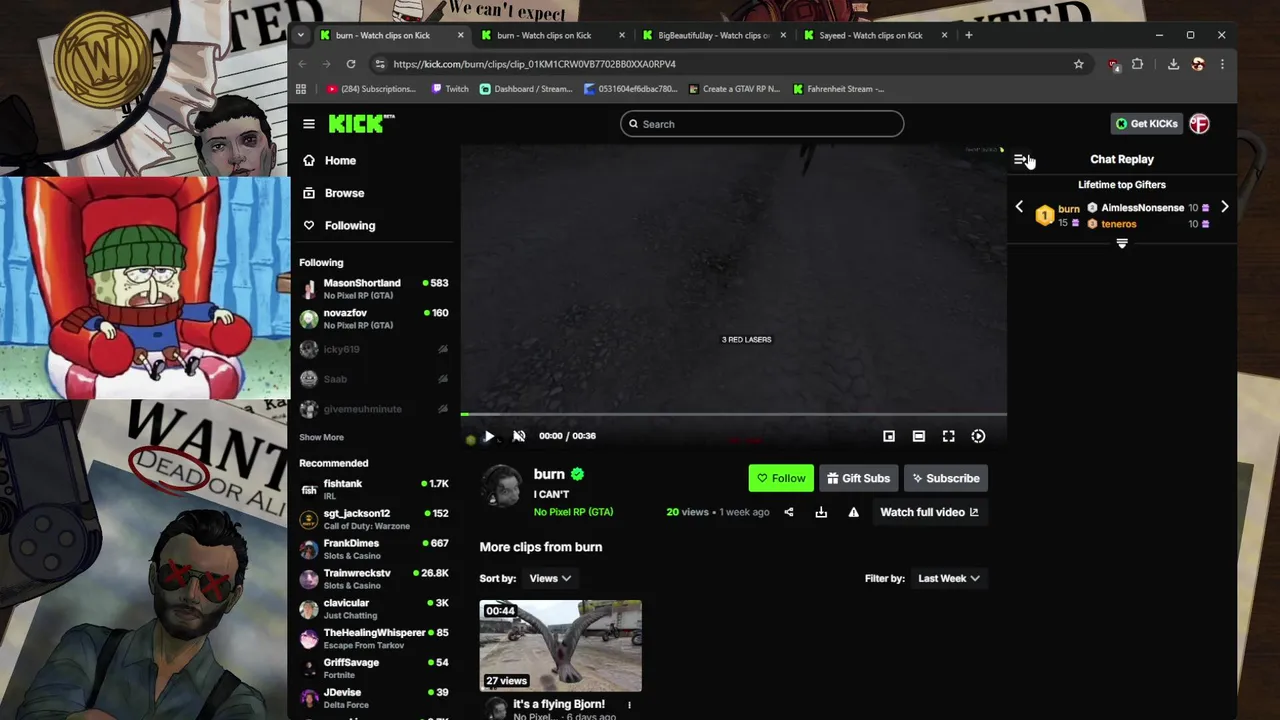The width and height of the screenshot is (1280, 720).
Task: Click Watch full video link
Action: 930,512
